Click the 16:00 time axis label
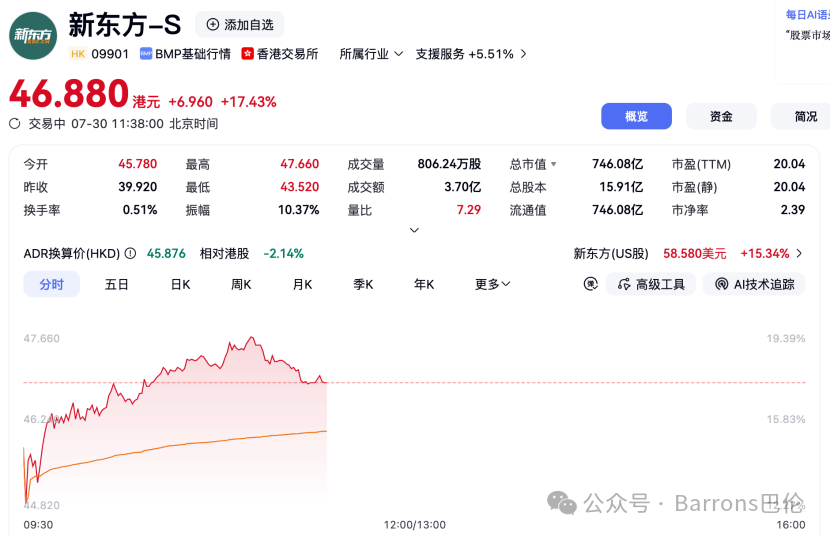This screenshot has width=830, height=536. point(791,525)
